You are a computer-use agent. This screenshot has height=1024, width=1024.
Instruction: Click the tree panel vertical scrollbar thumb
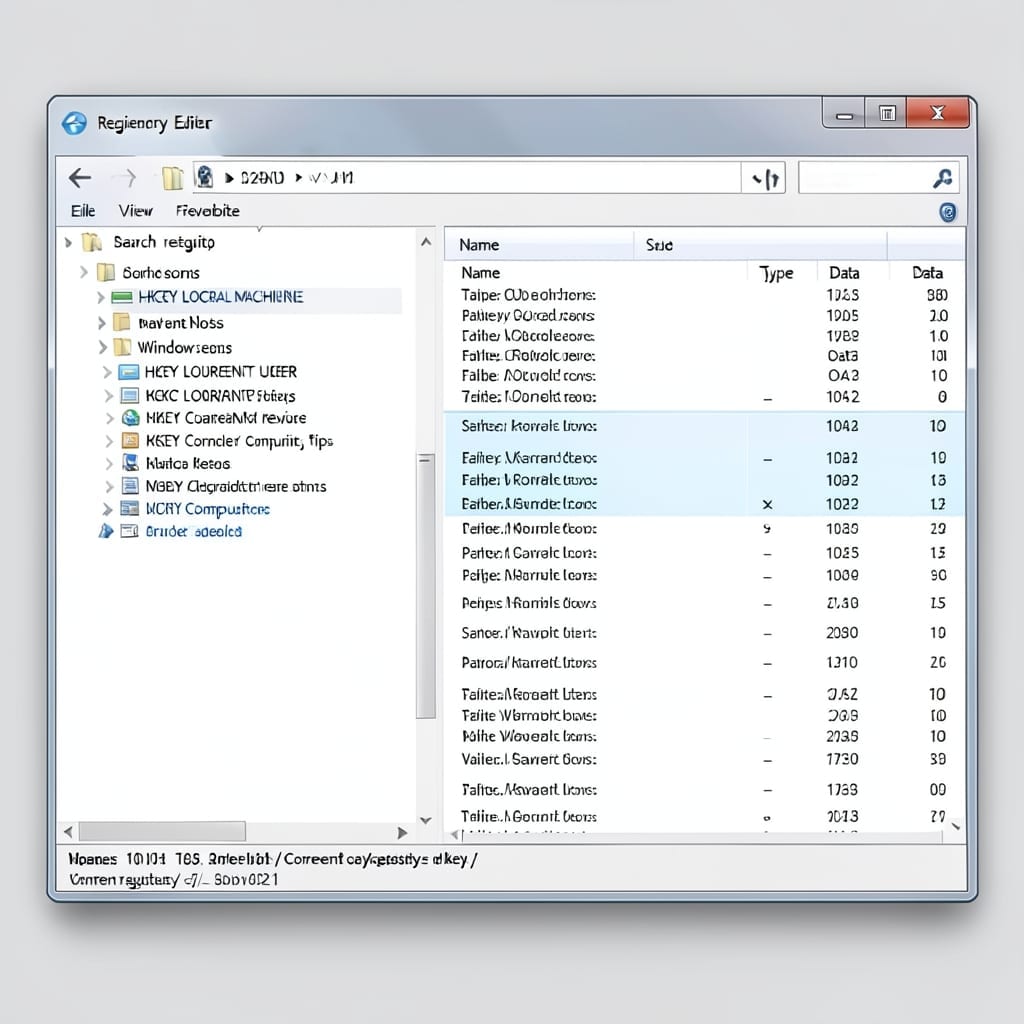426,586
